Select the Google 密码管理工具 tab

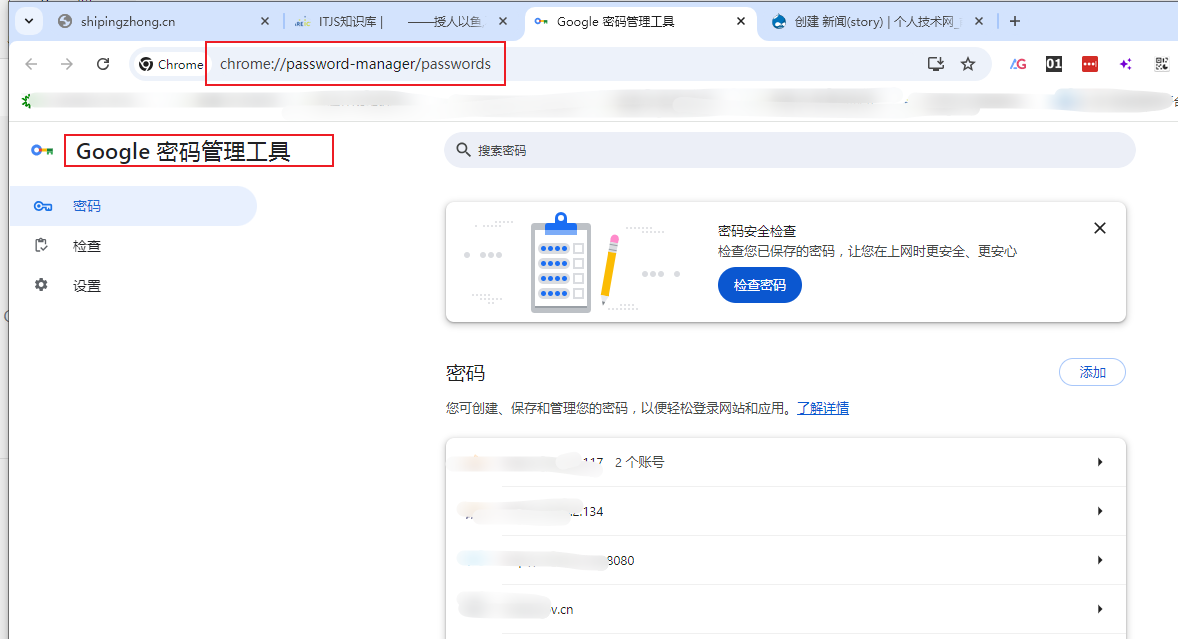coord(641,22)
